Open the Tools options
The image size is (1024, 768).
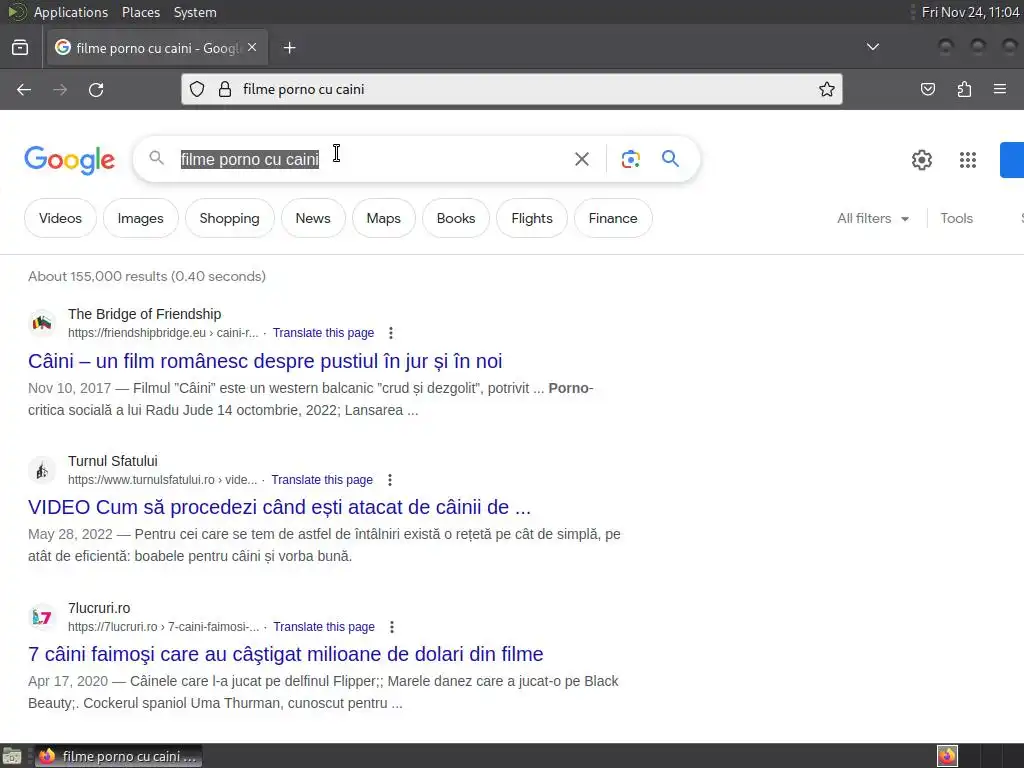click(956, 218)
